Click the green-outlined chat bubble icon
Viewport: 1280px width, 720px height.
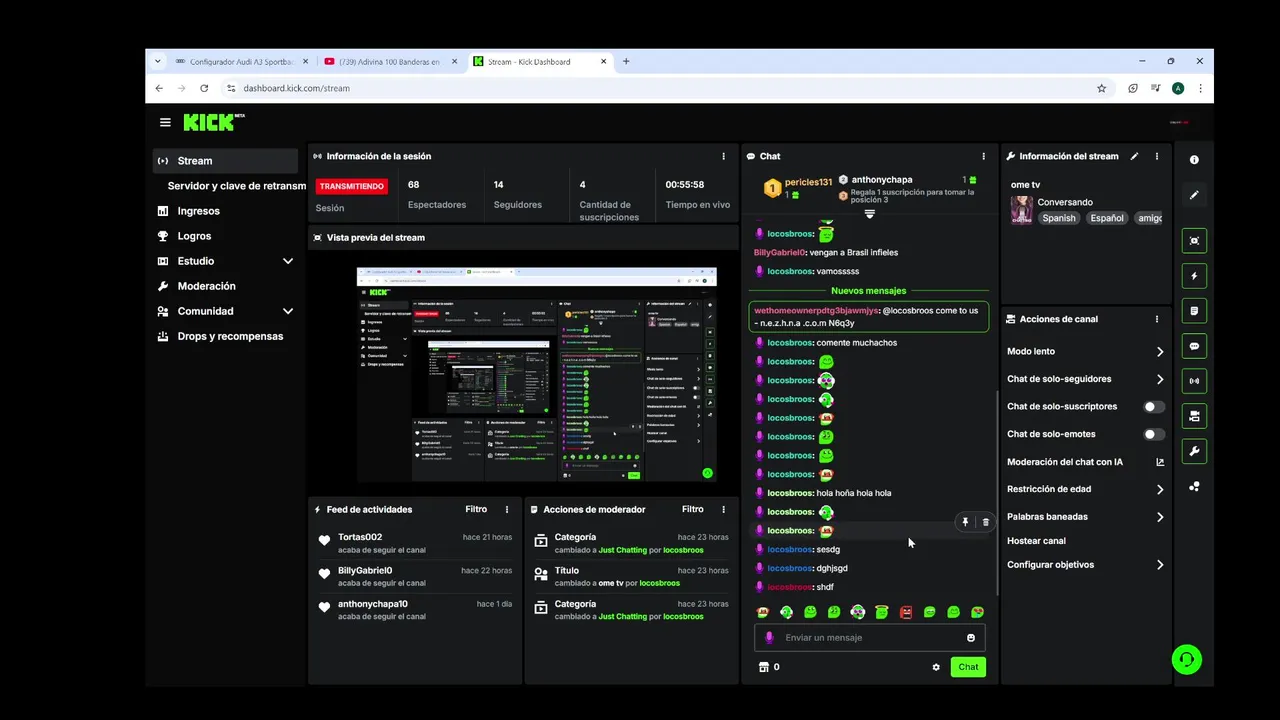pyautogui.click(x=1194, y=346)
